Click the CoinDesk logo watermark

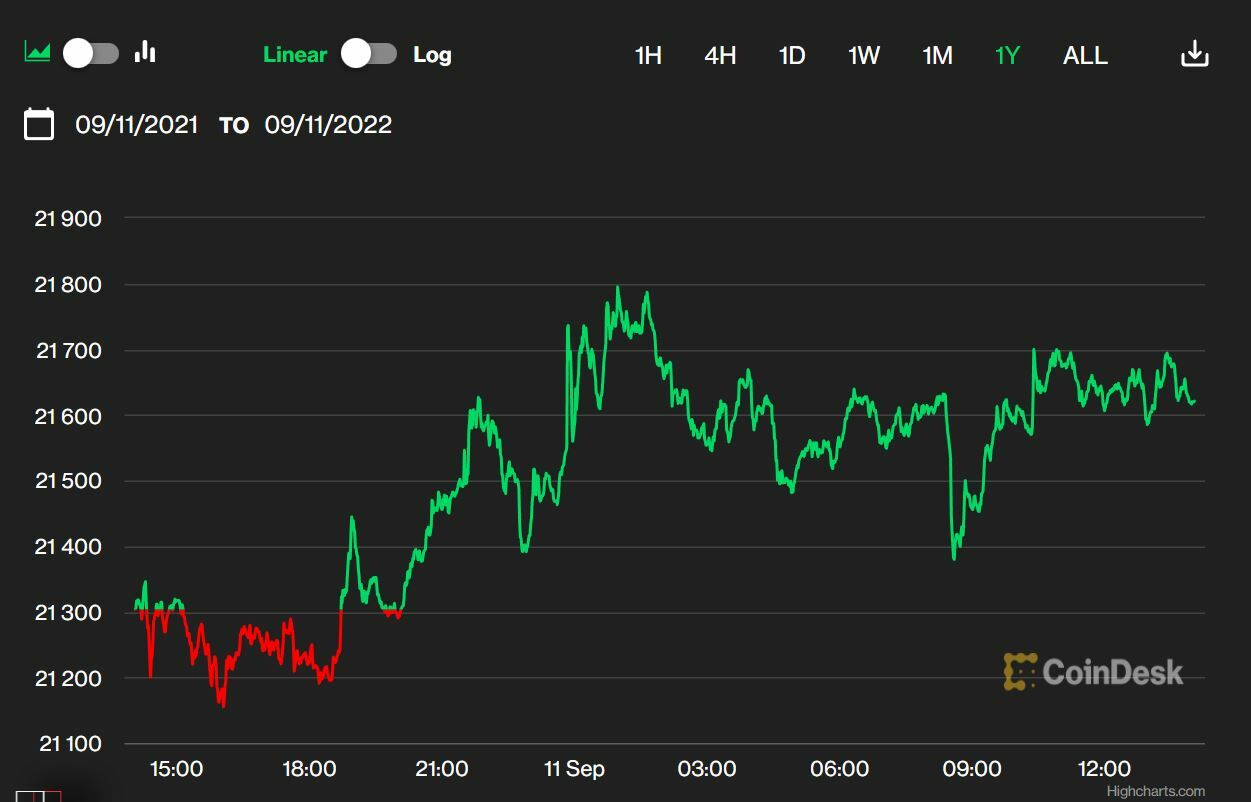click(1093, 672)
